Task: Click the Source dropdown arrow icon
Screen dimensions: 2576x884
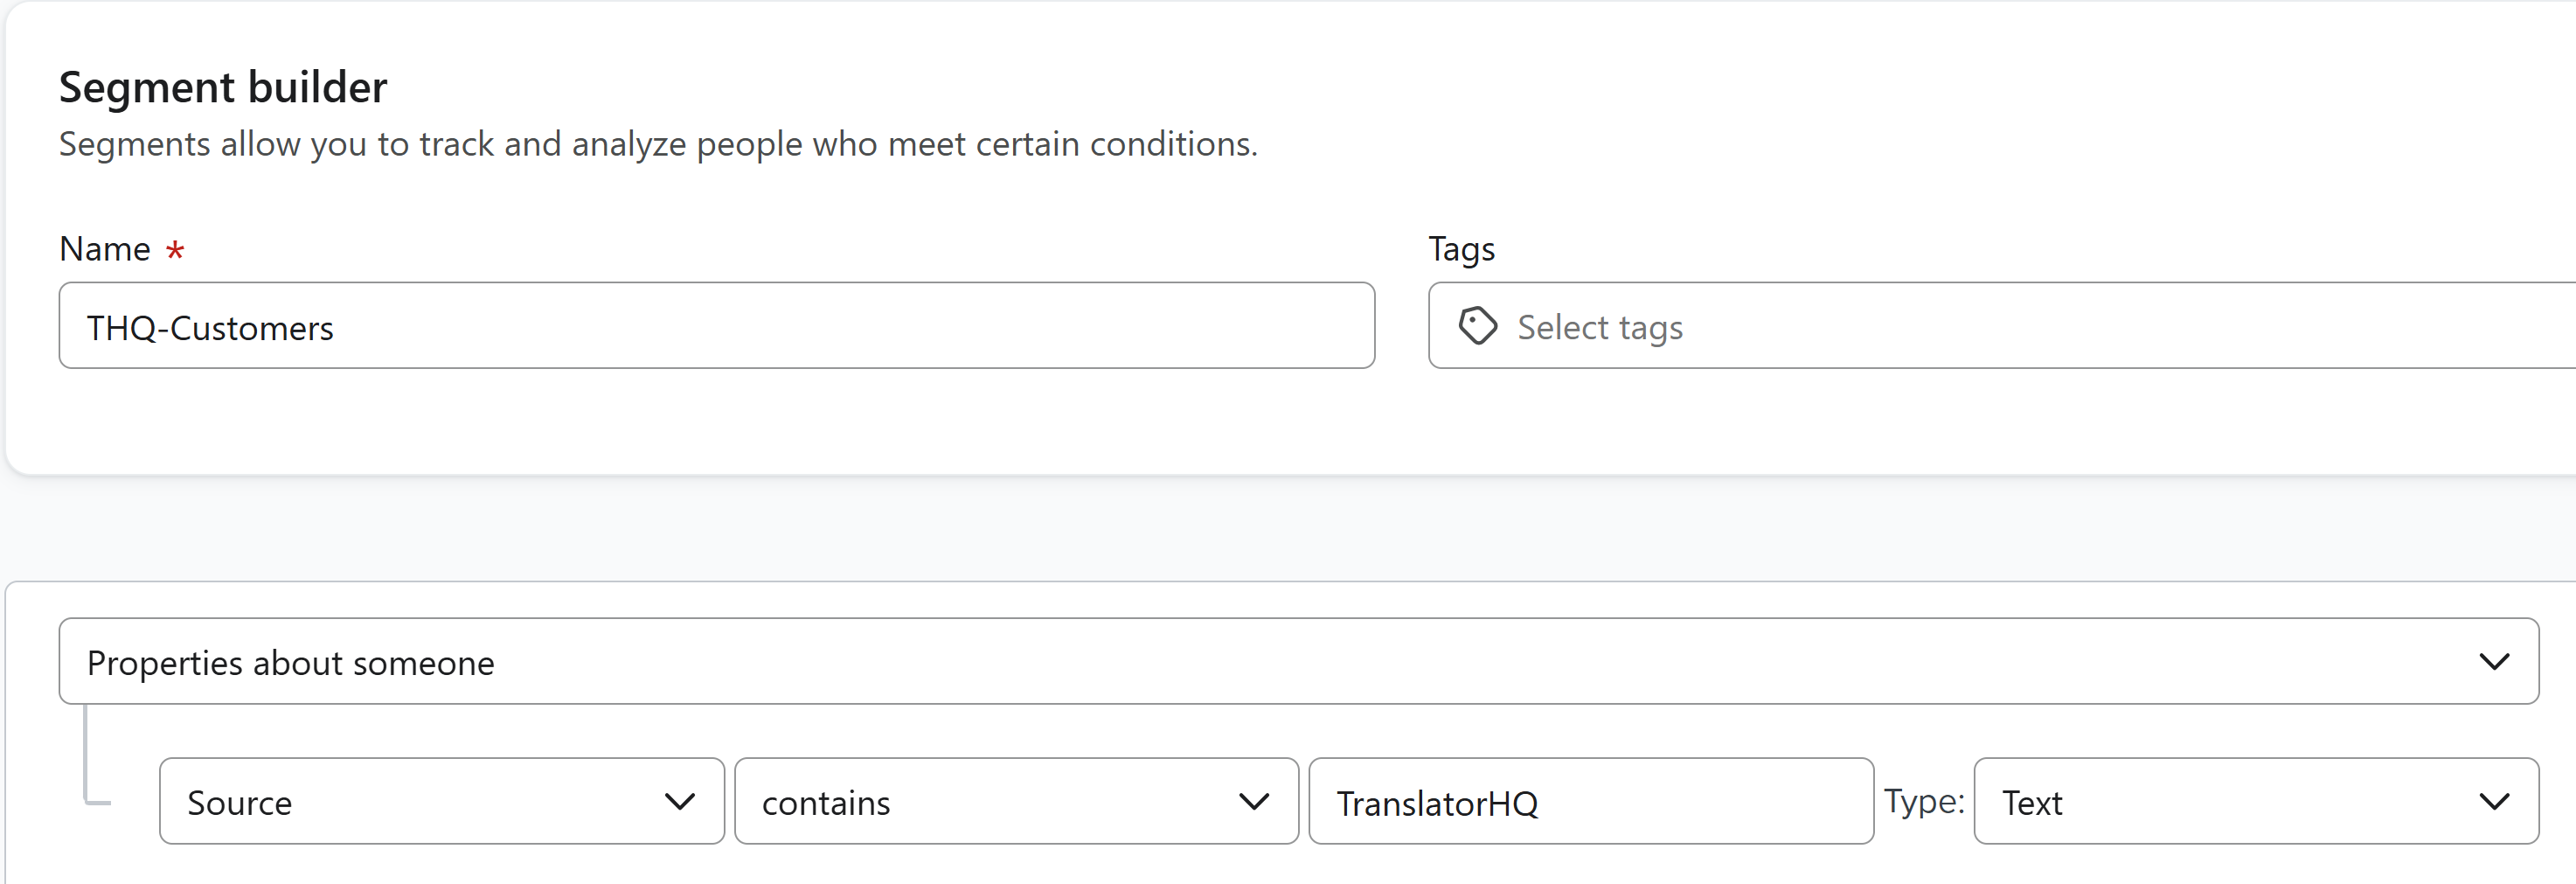Action: click(680, 802)
